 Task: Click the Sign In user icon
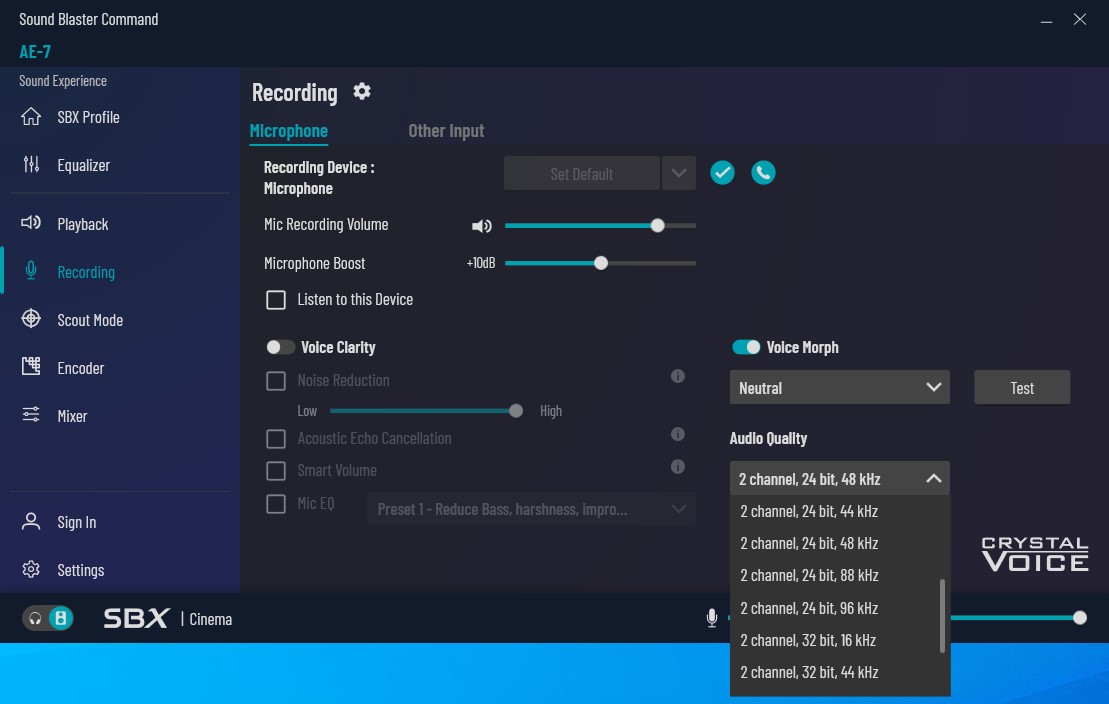(x=31, y=521)
